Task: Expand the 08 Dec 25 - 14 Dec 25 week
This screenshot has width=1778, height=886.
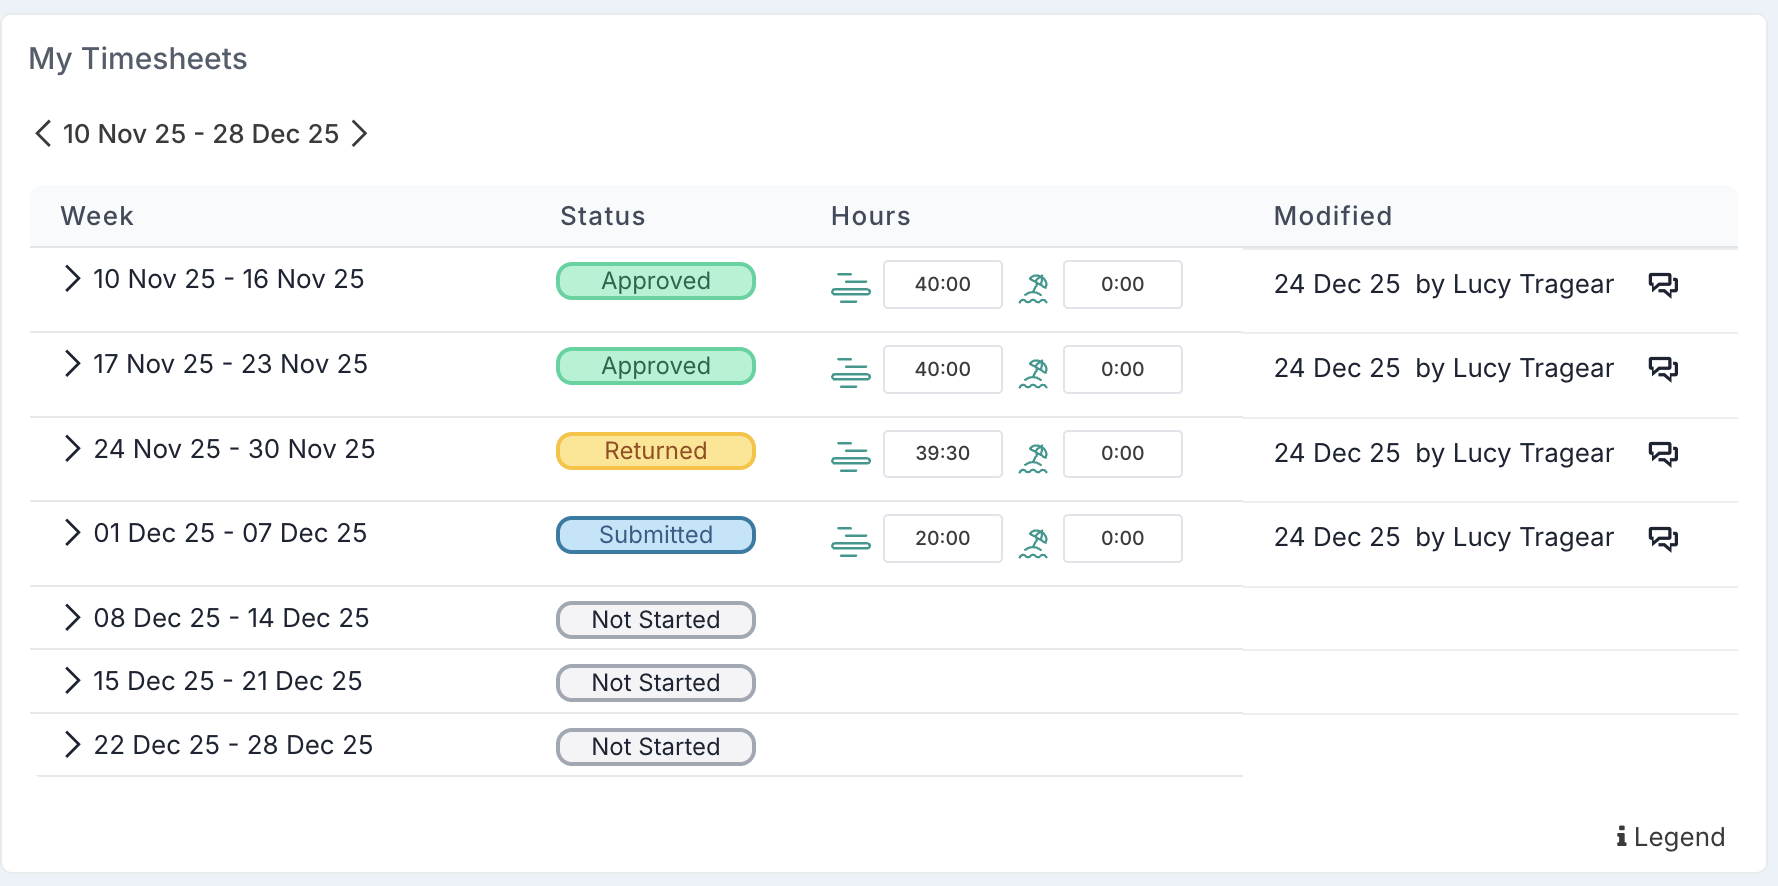Action: click(72, 618)
